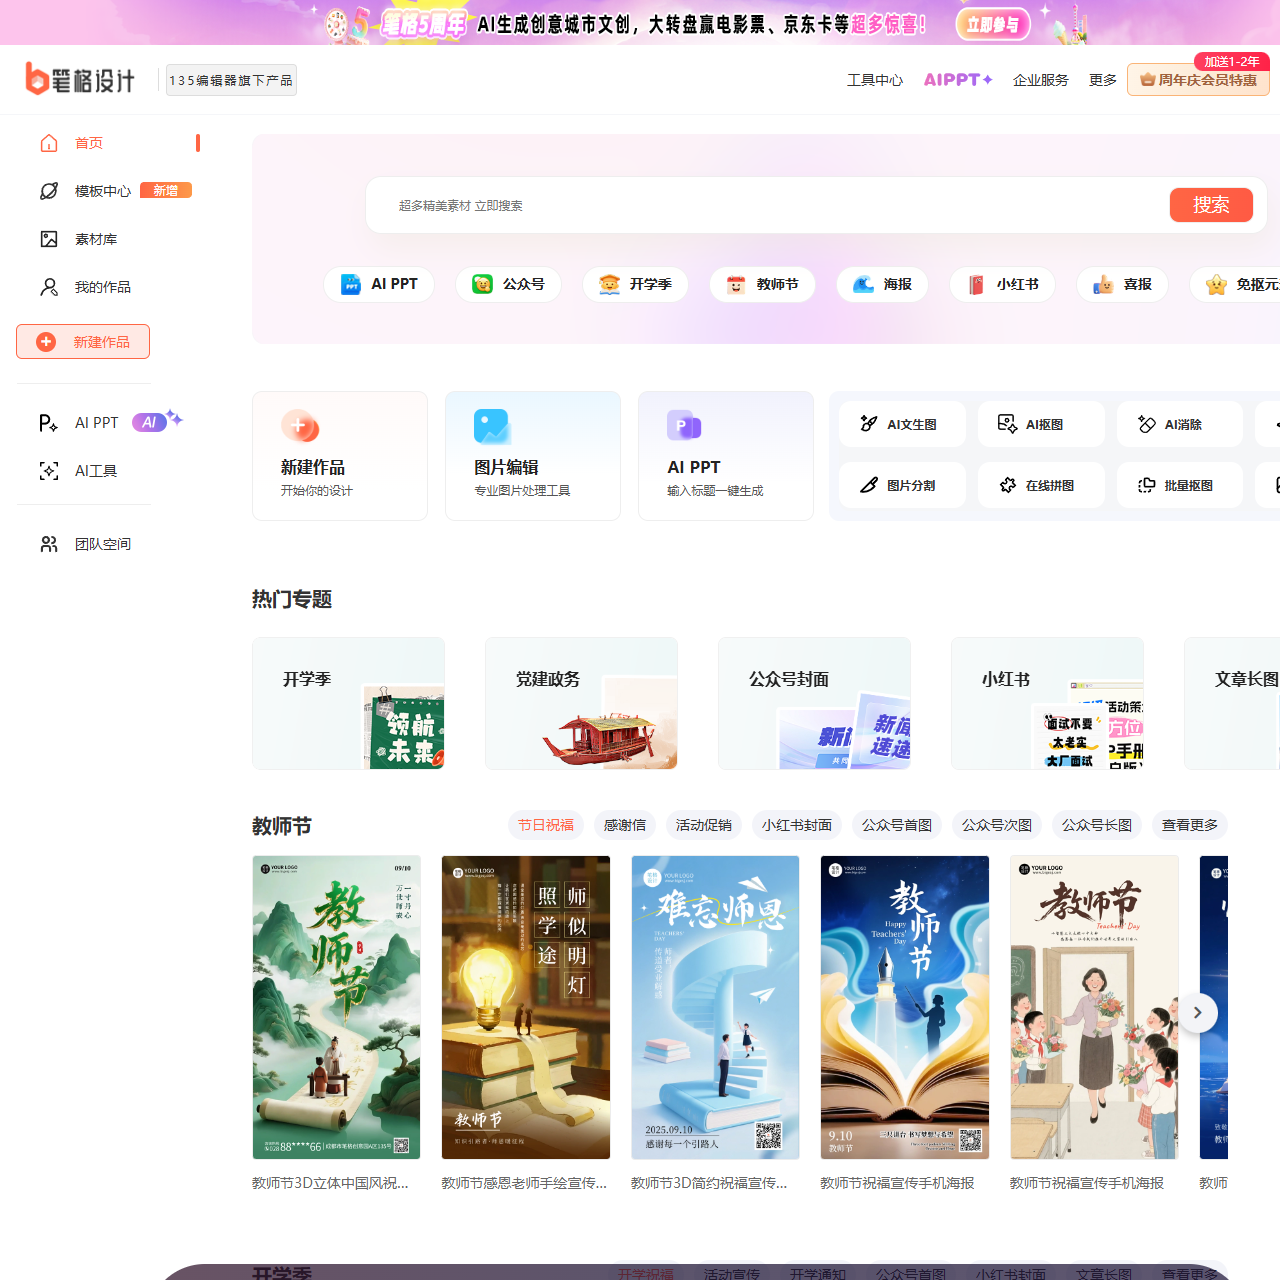1280x1280 pixels.
Task: Go to 我的作品 in sidebar
Action: click(102, 287)
